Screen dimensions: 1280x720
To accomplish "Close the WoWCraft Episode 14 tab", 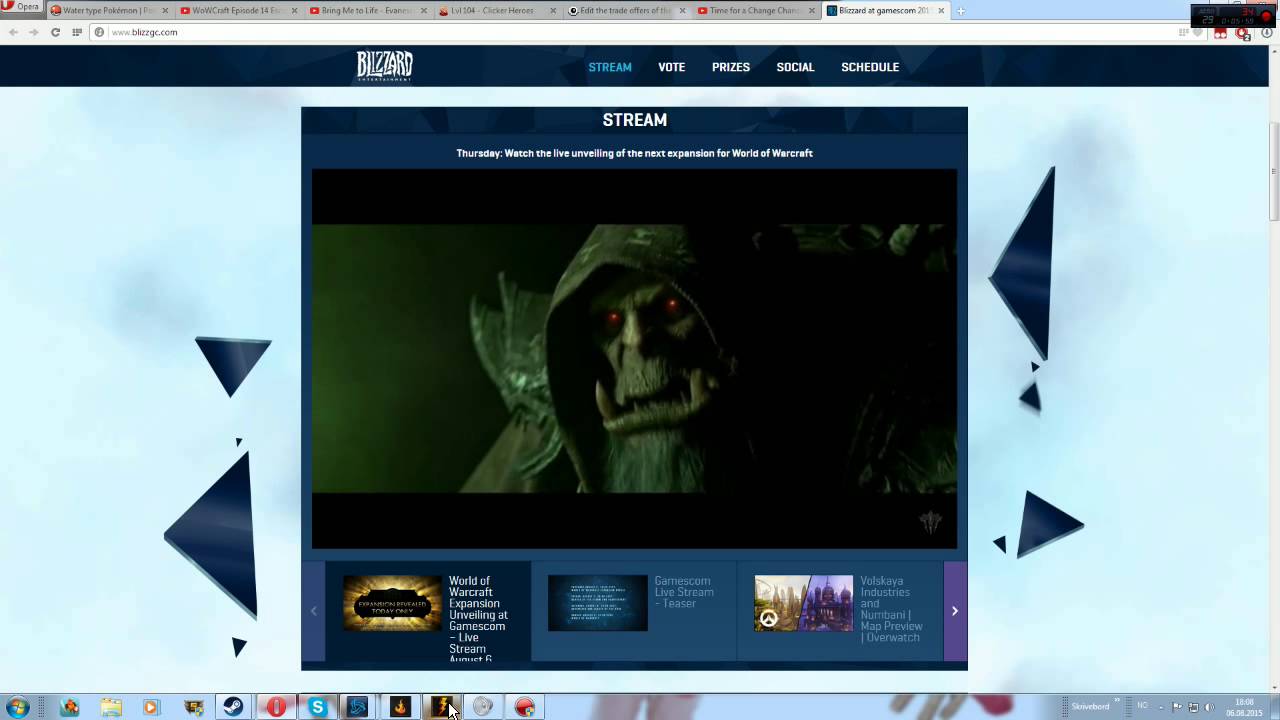I will point(294,11).
